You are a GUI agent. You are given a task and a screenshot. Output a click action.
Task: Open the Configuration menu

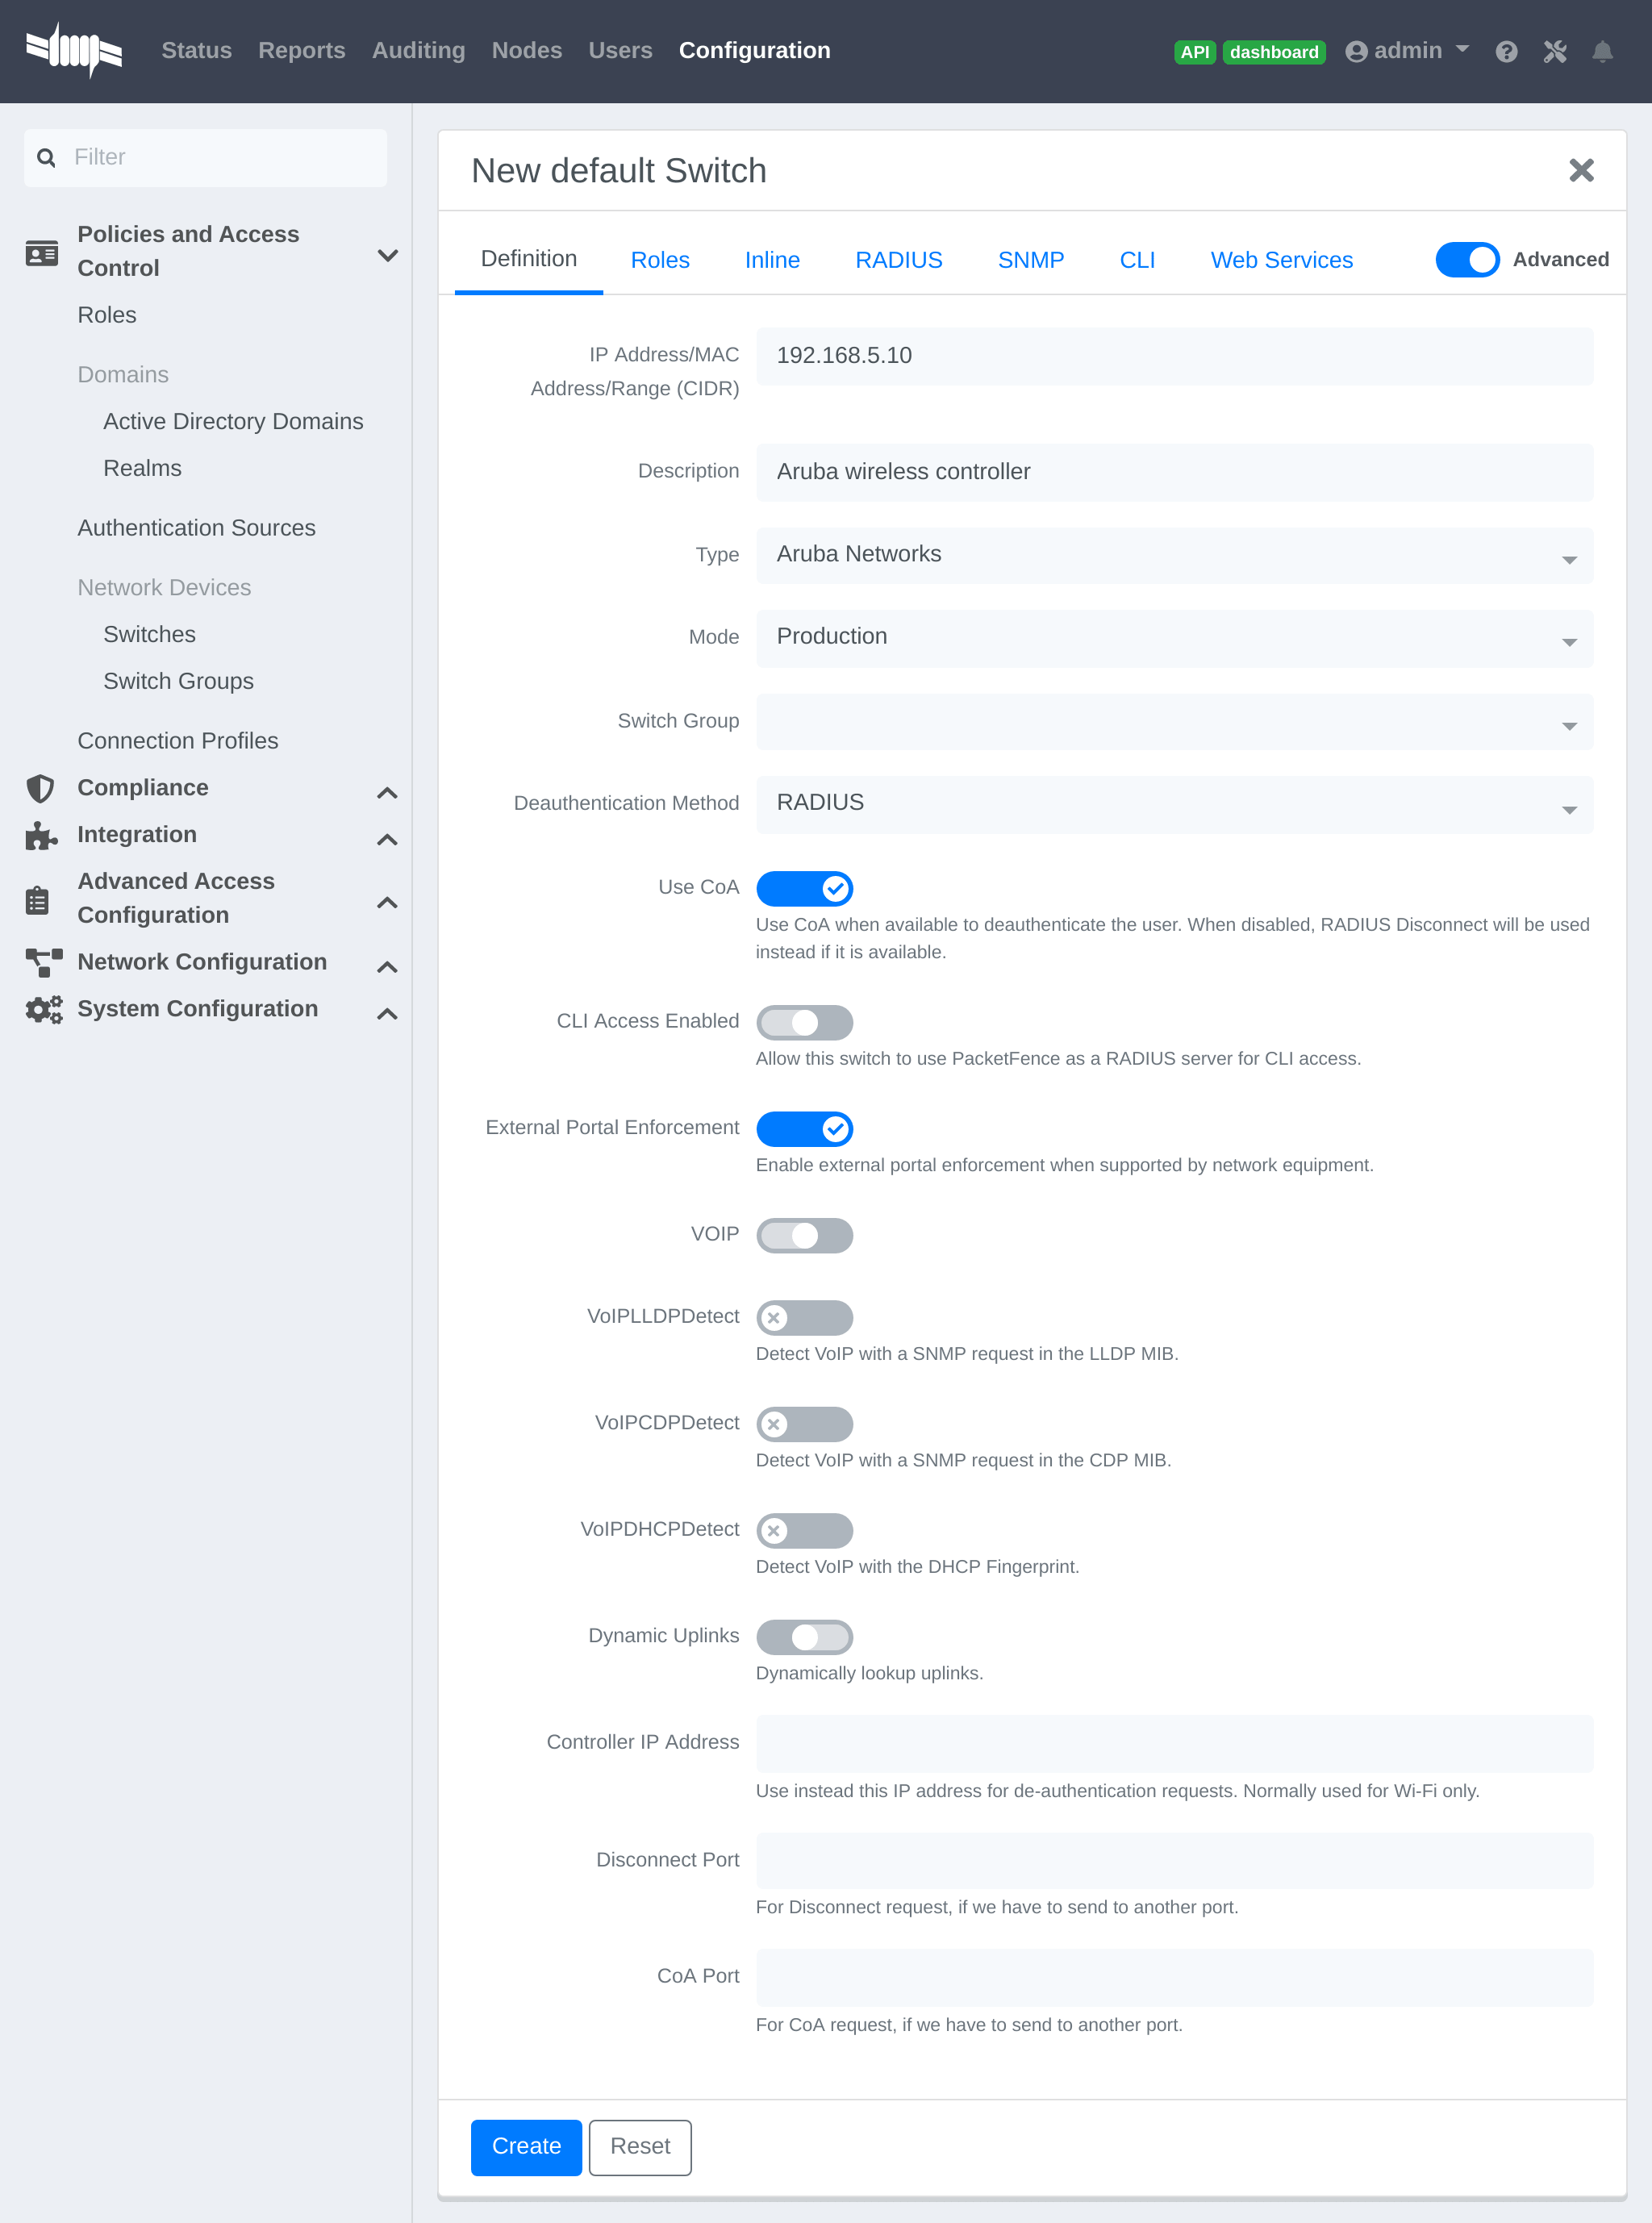point(754,51)
